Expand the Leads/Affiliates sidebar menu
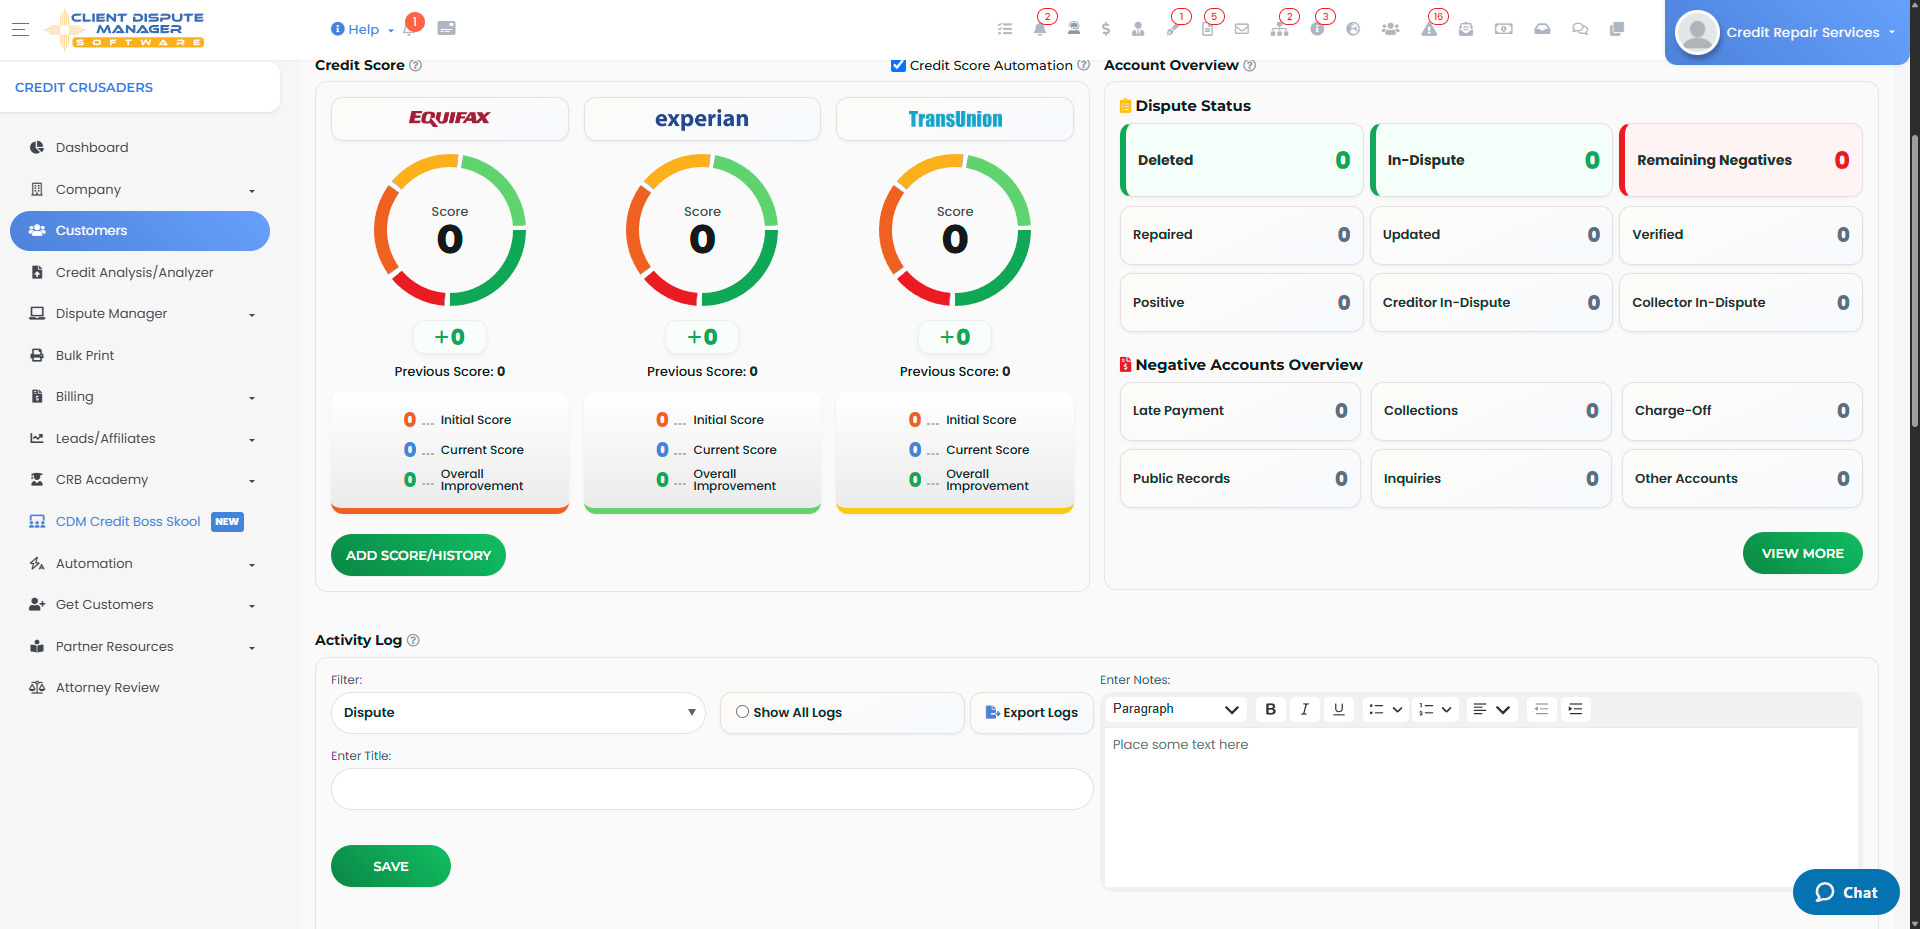Viewport: 1920px width, 929px height. point(140,439)
